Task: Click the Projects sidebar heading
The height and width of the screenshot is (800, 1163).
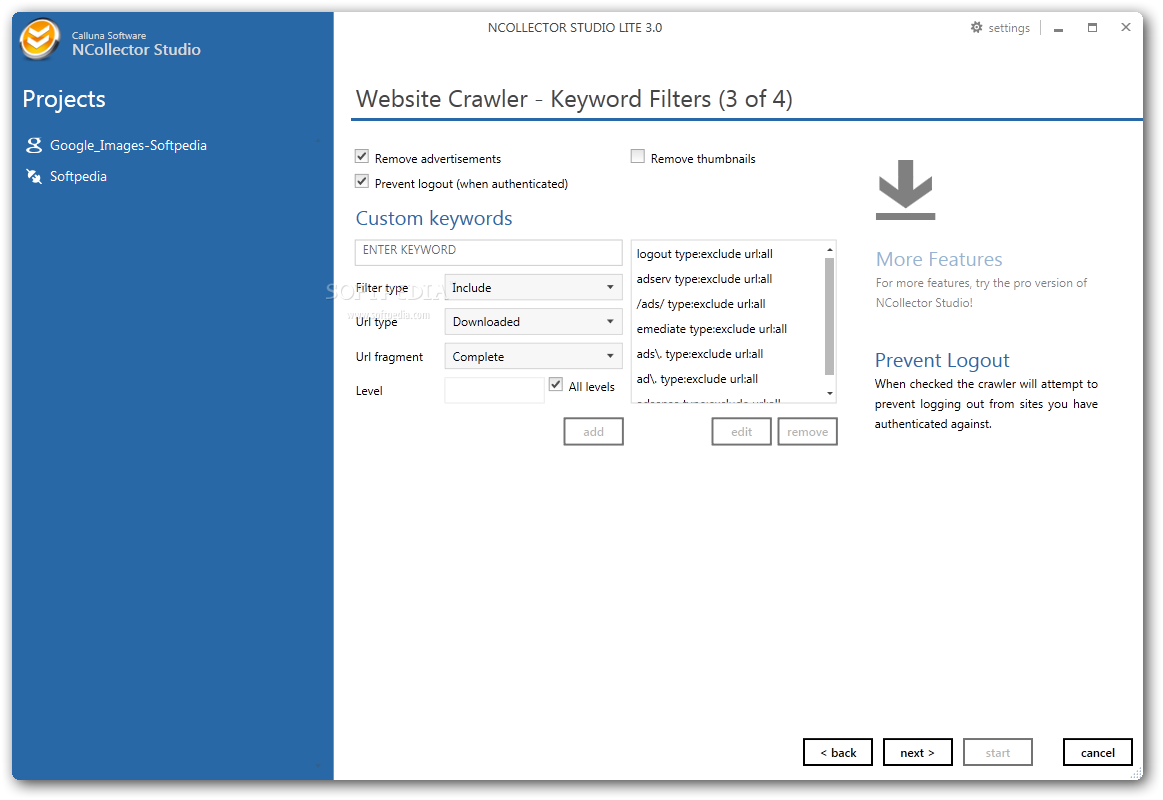Action: [x=64, y=99]
